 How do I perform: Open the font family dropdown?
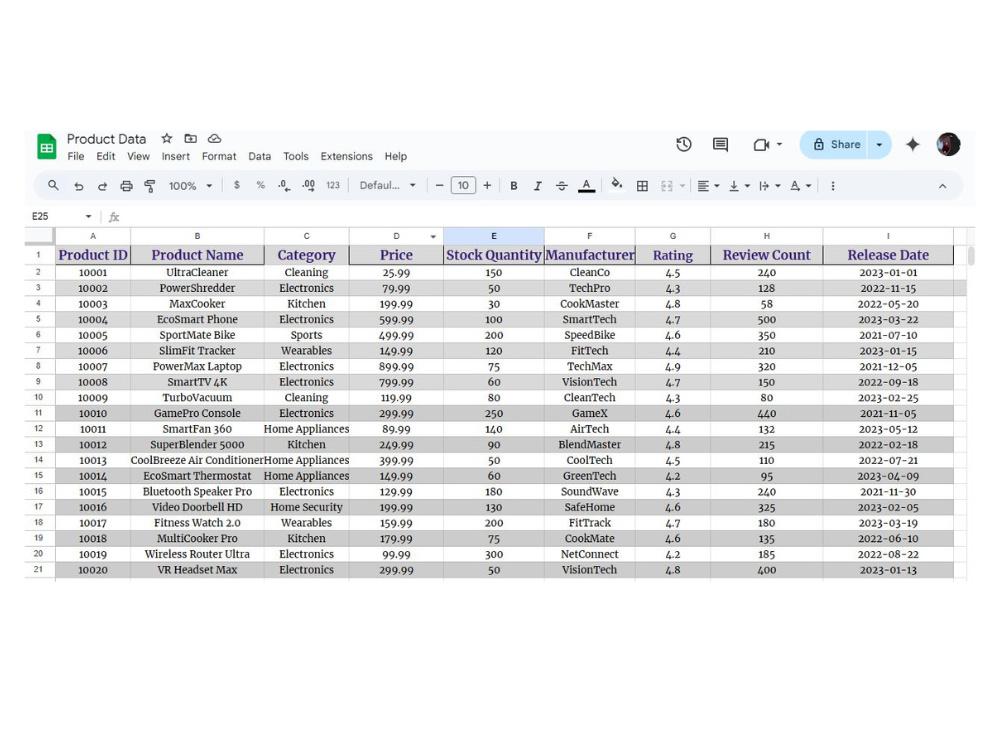click(x=387, y=186)
